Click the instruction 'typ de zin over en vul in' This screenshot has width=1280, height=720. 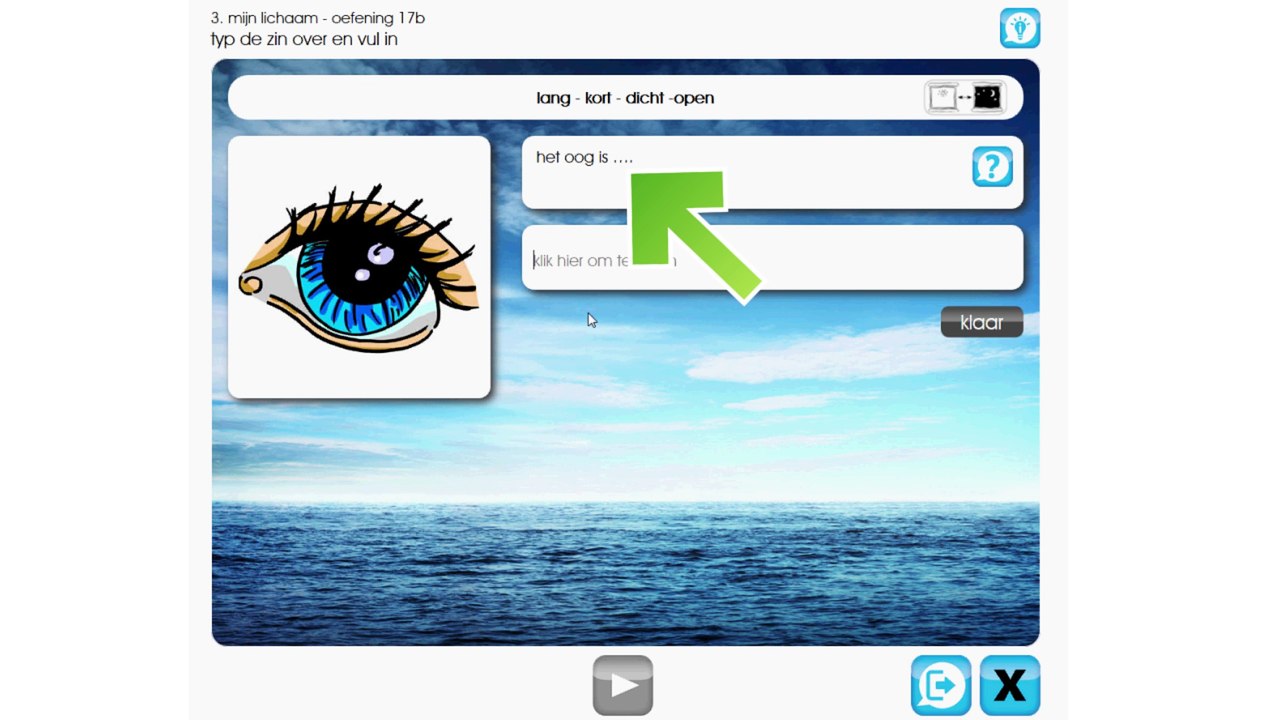[x=304, y=40]
